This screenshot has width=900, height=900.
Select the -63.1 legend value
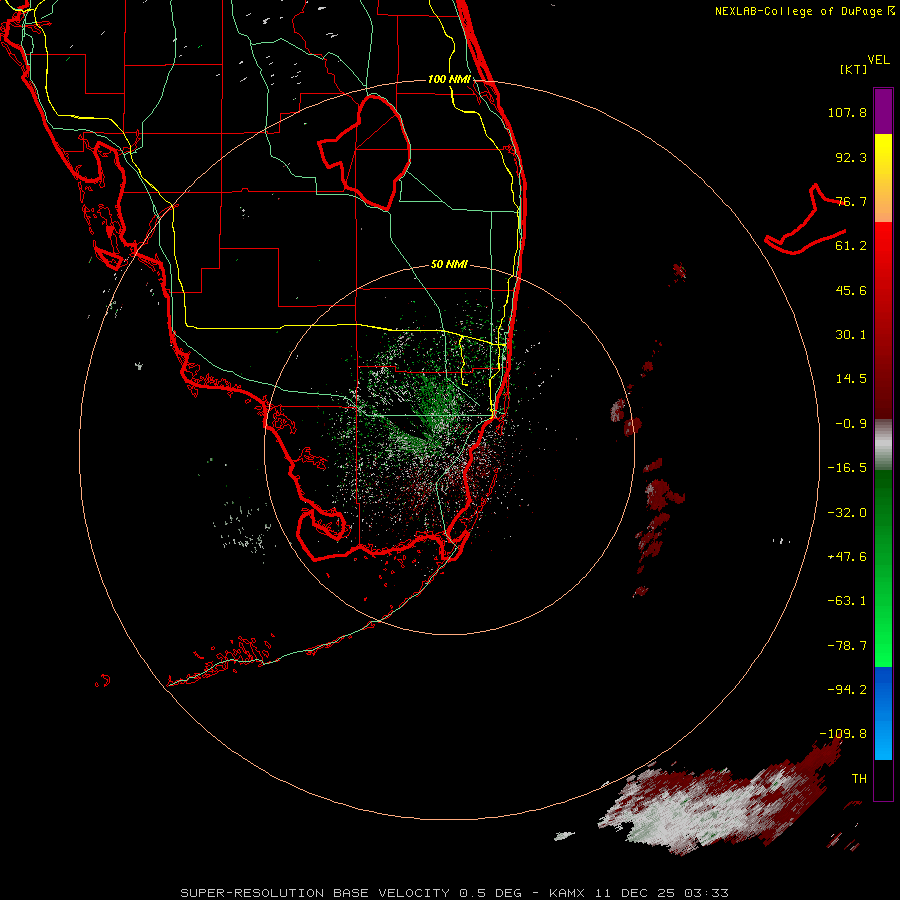(x=847, y=601)
